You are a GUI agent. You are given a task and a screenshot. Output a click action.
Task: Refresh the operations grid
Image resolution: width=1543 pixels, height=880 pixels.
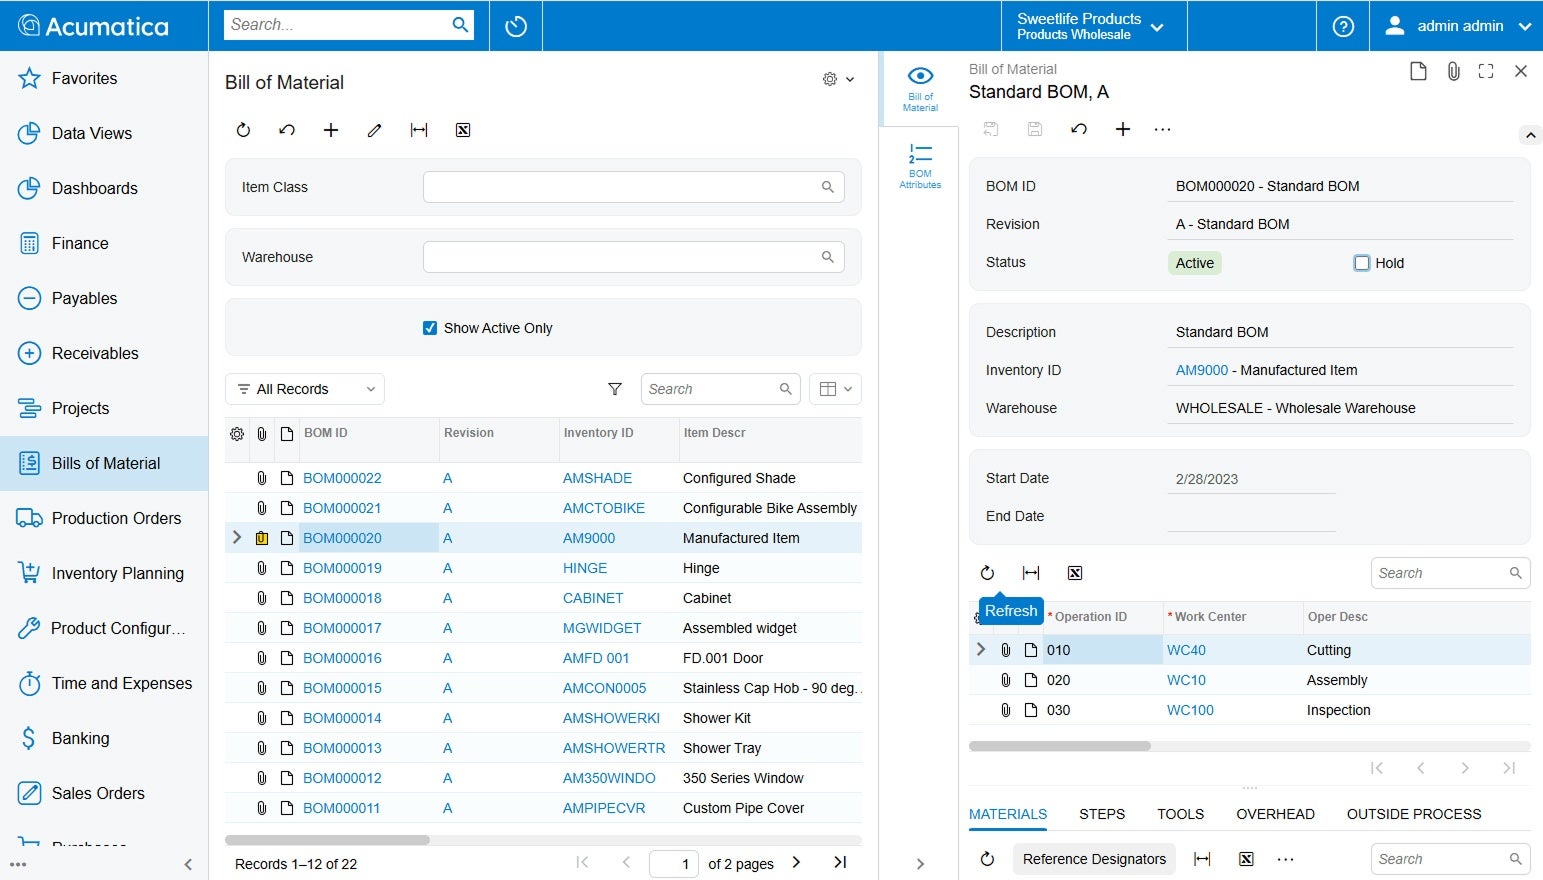click(x=987, y=572)
